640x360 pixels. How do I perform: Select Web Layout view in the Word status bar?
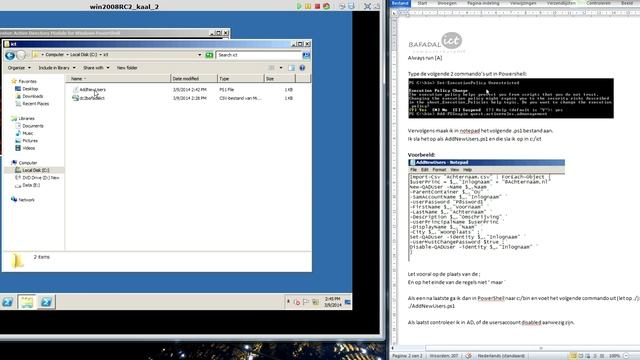pos(588,356)
